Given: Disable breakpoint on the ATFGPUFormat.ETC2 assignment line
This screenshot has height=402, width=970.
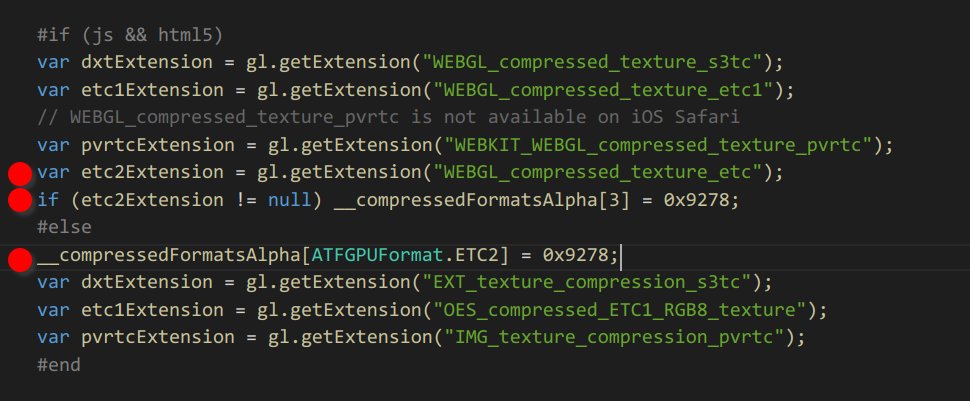Looking at the screenshot, I should click(x=19, y=260).
